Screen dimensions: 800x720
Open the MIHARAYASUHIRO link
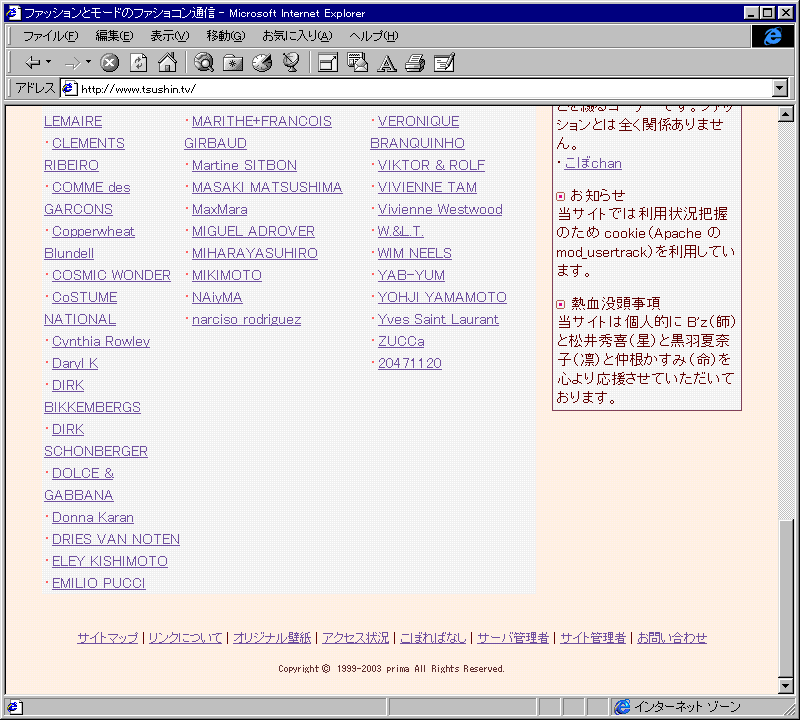click(255, 254)
